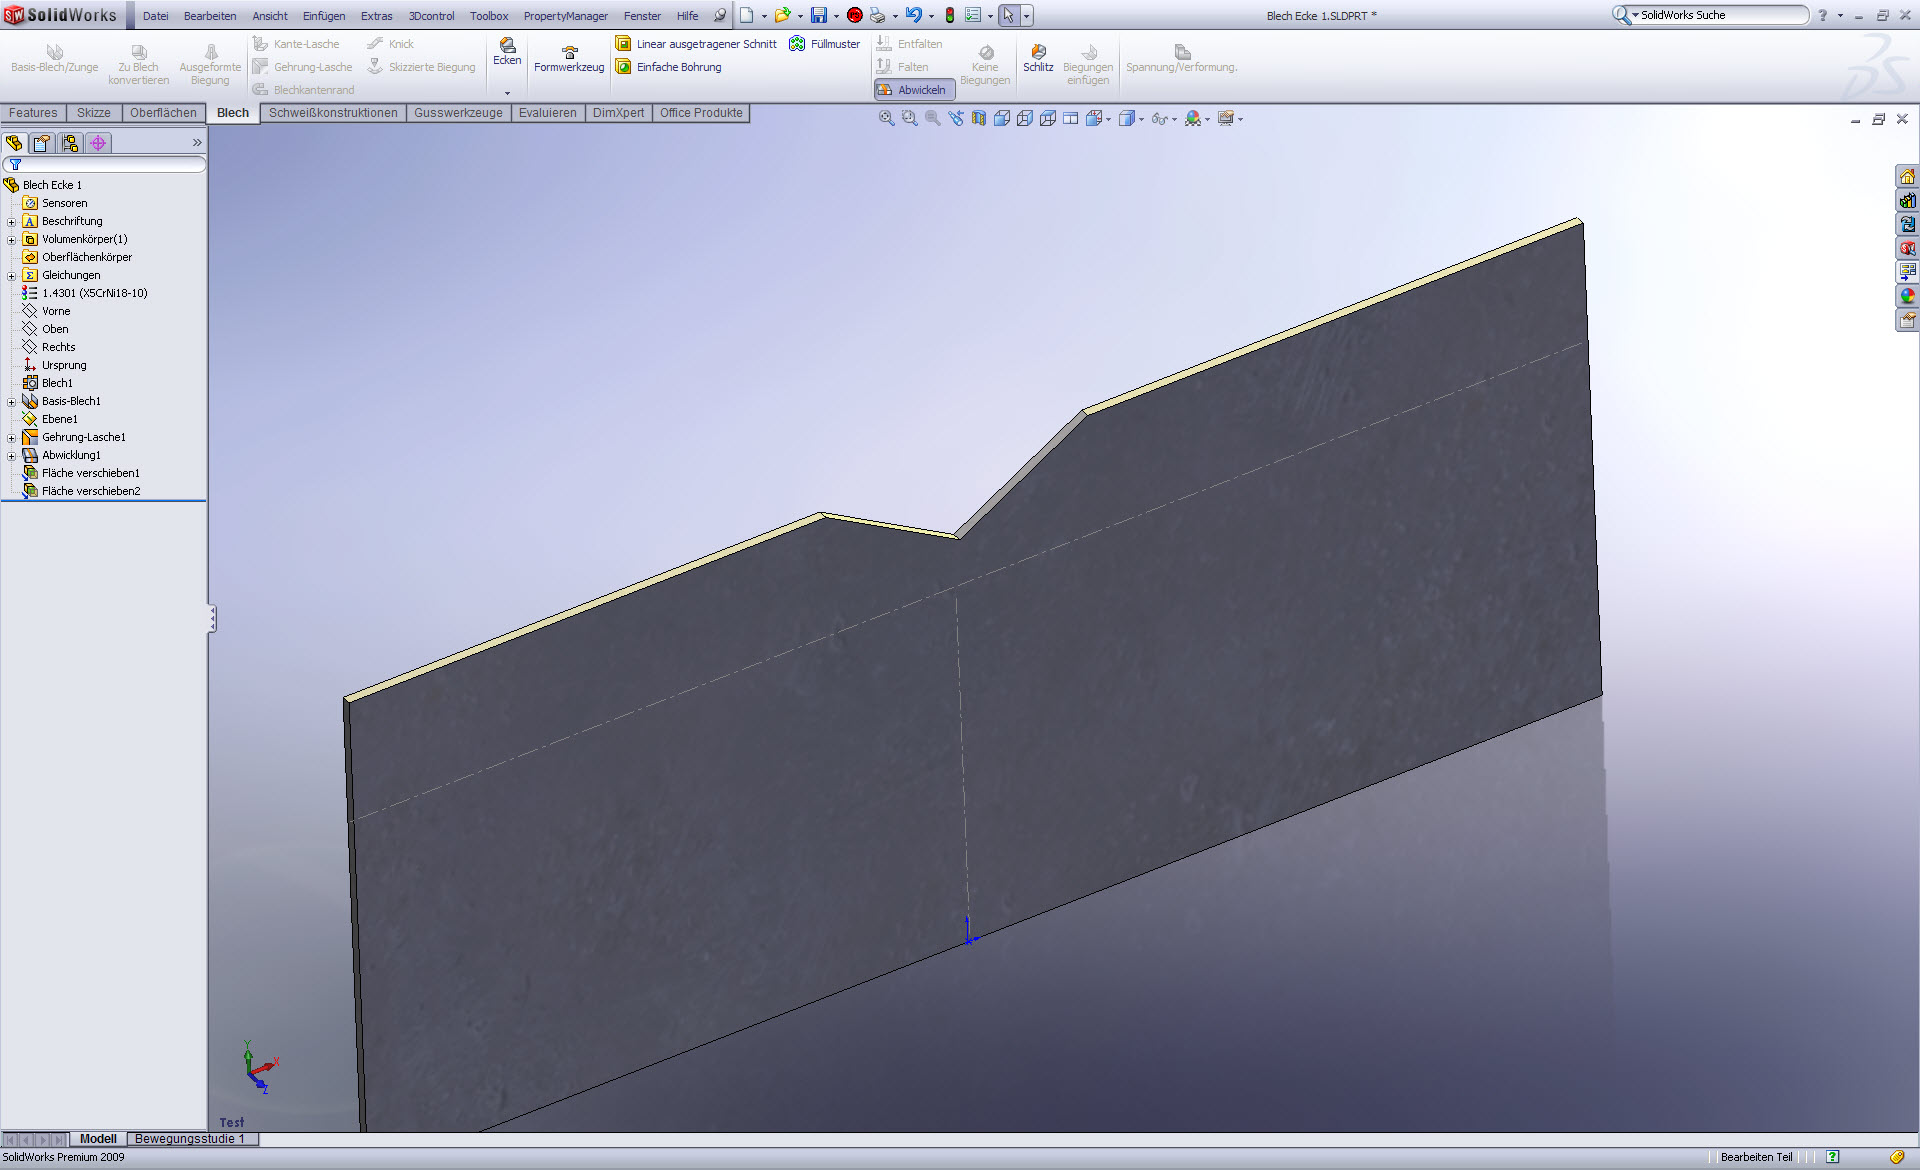Click the traffic light Rebuild icon
This screenshot has height=1170, width=1920.
point(949,15)
